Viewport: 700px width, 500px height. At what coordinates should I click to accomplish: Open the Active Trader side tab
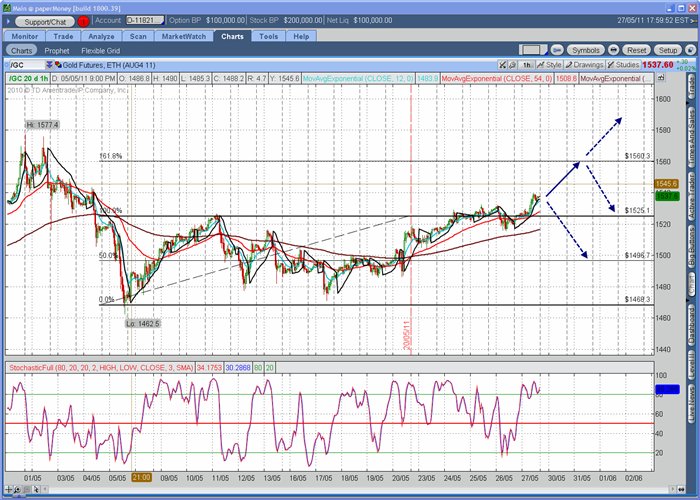pos(691,195)
